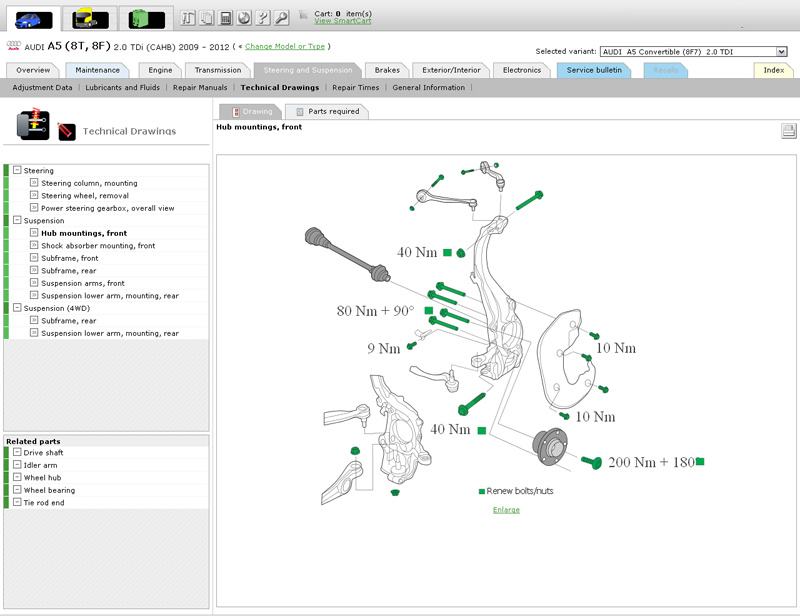The width and height of the screenshot is (800, 616).
Task: Click the Change Model or Type link
Action: 284,46
